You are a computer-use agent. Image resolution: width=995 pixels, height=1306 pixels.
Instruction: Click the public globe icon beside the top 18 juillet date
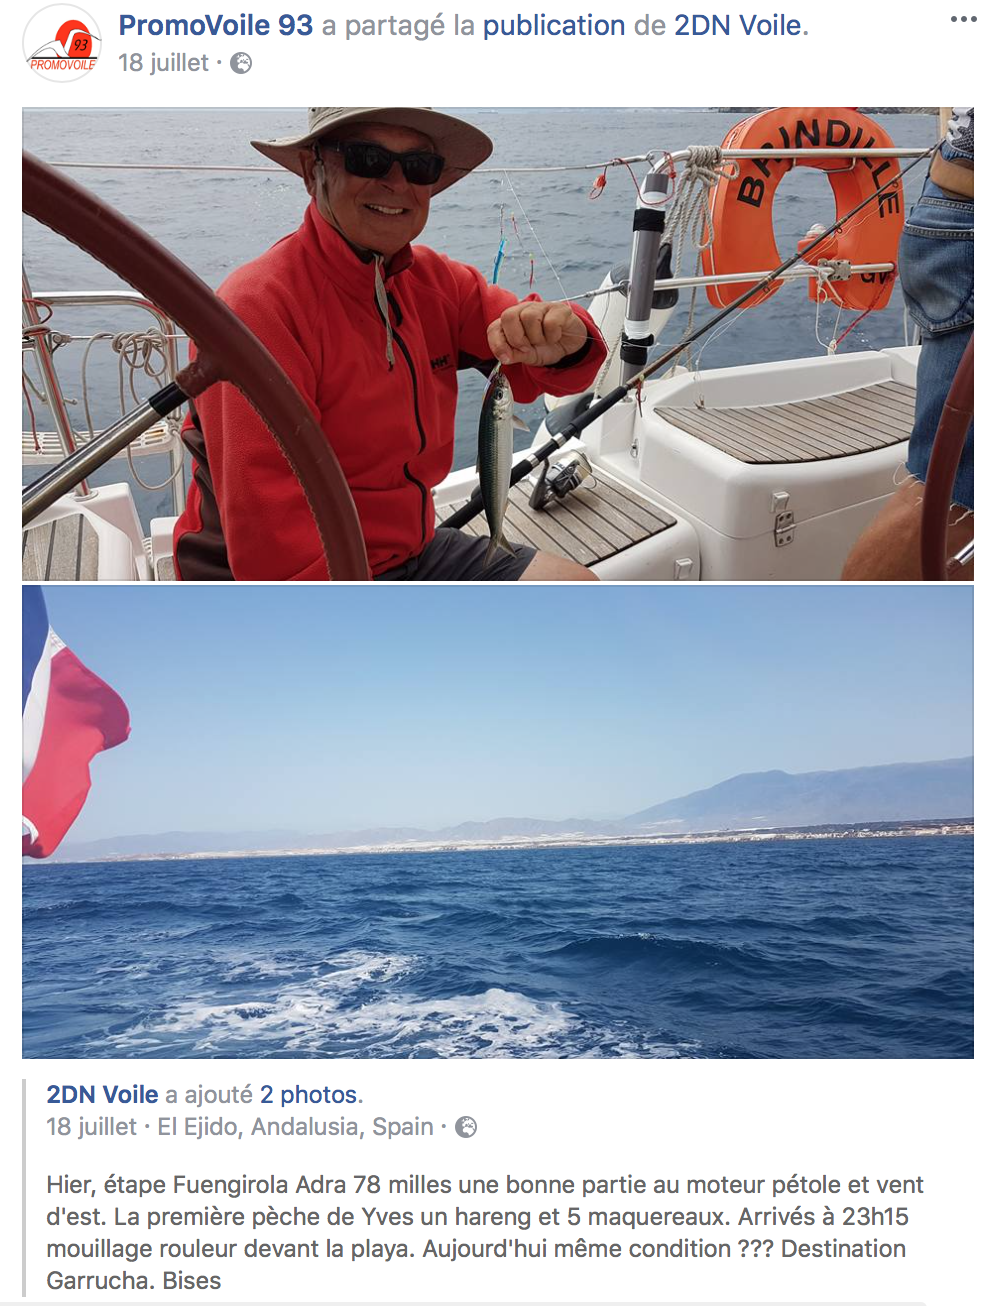[x=241, y=64]
